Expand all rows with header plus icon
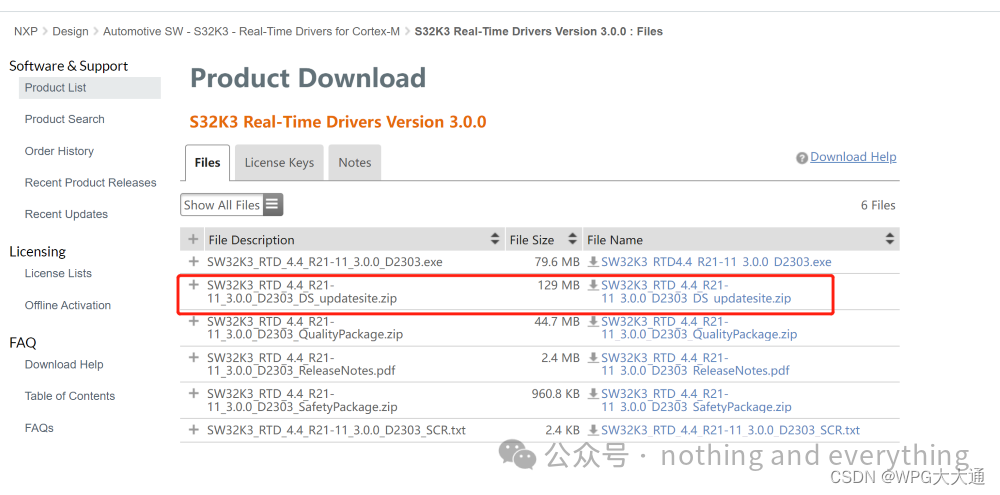 (193, 240)
